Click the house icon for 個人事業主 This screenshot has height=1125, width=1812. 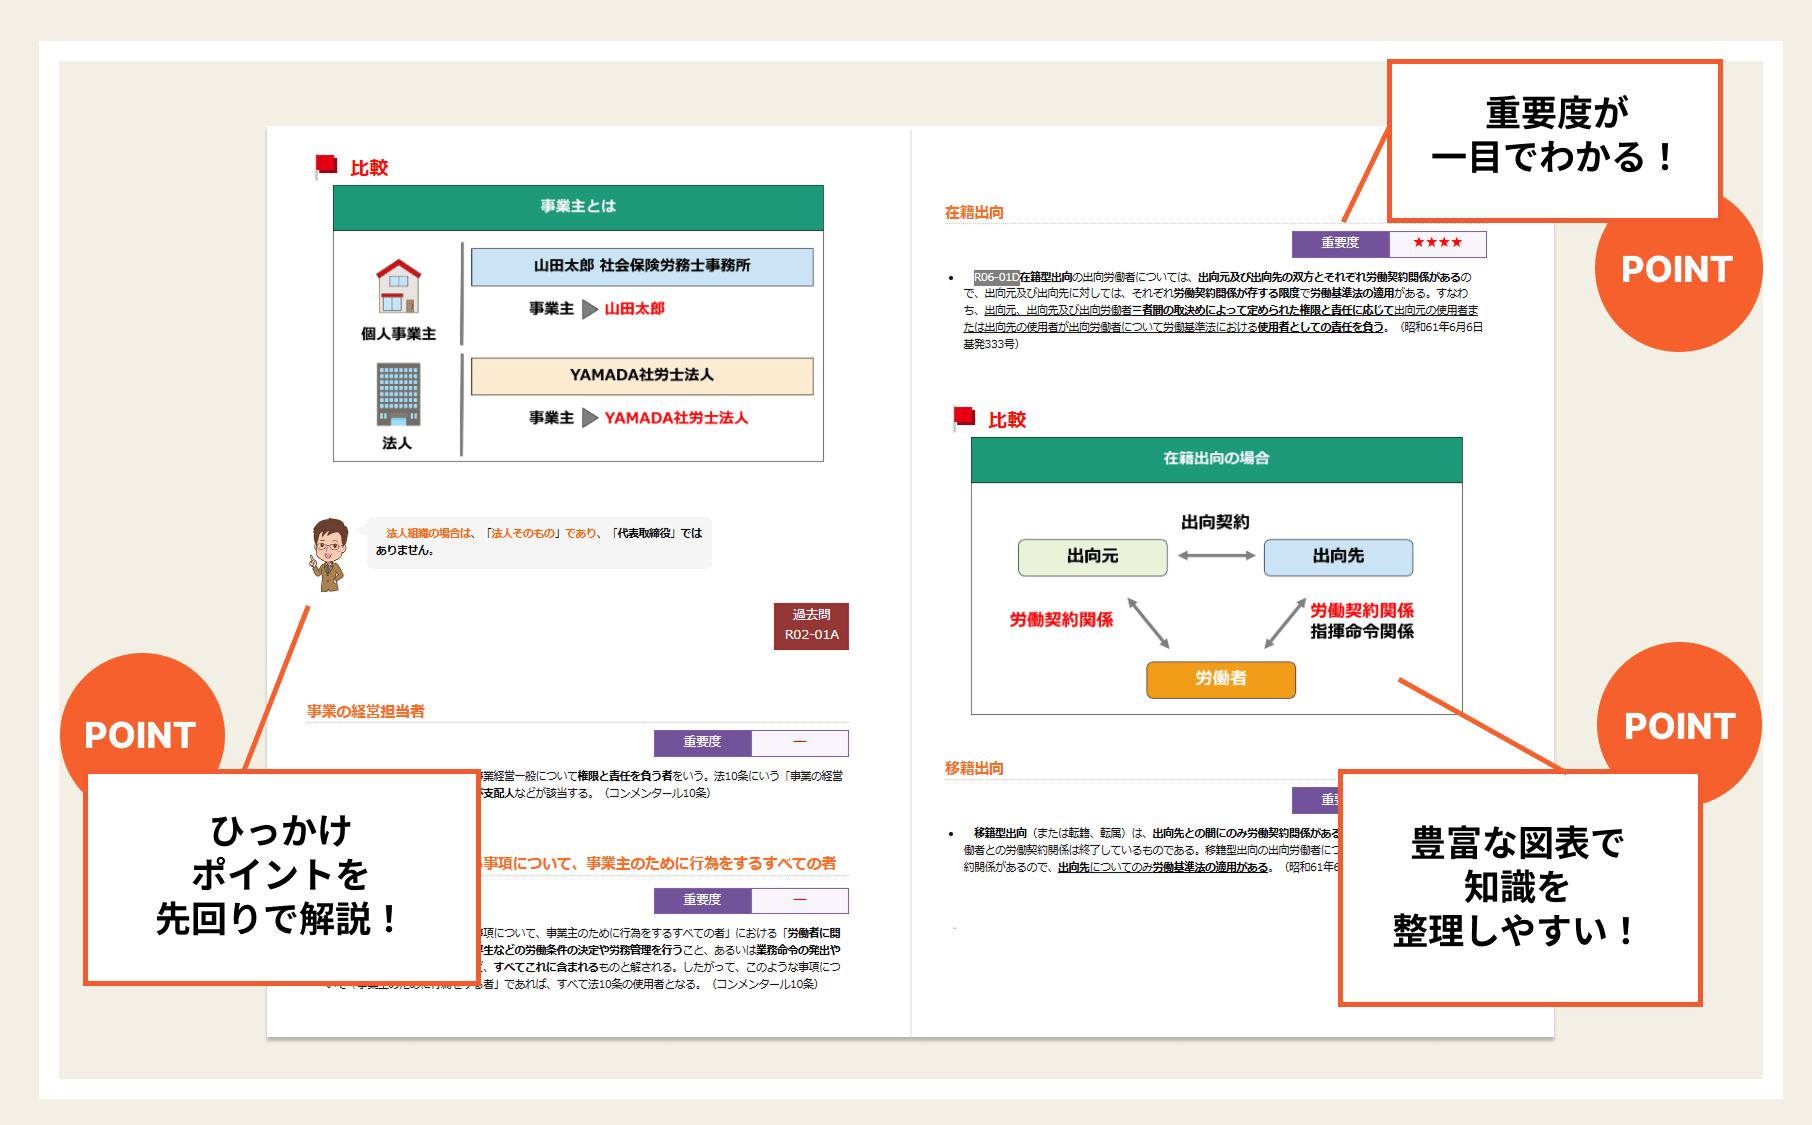point(398,287)
